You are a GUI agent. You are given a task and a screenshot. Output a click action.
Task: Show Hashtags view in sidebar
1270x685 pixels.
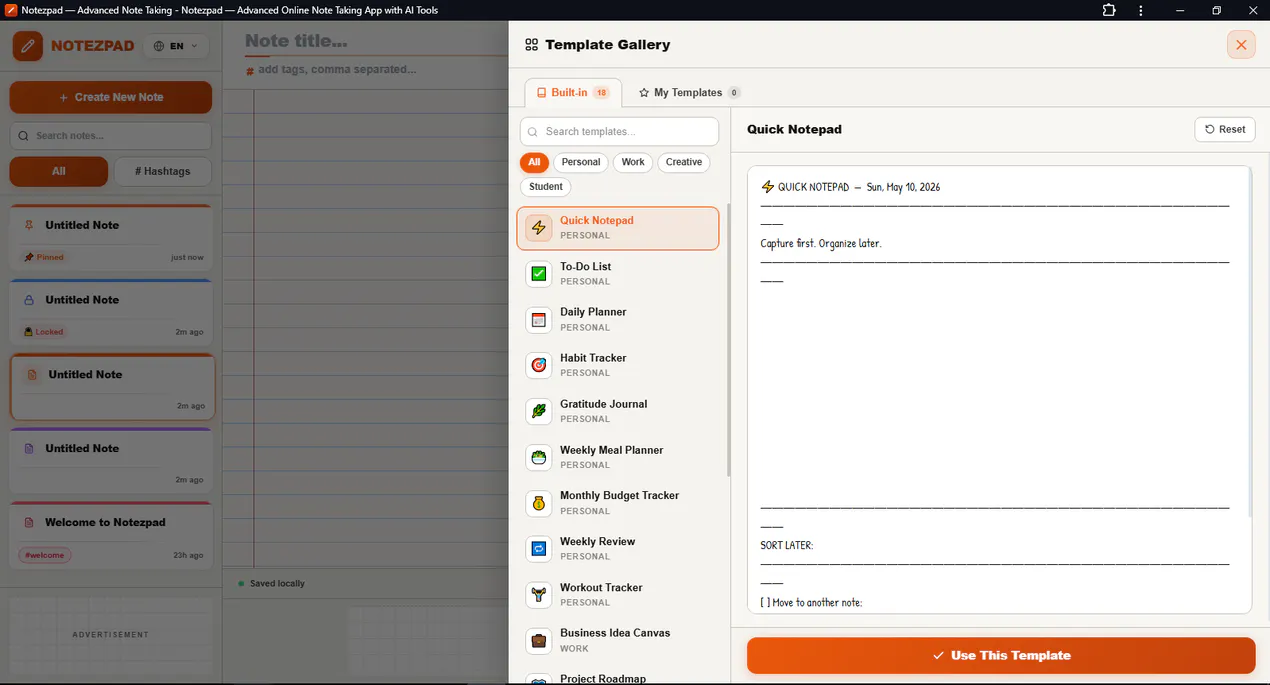point(163,171)
